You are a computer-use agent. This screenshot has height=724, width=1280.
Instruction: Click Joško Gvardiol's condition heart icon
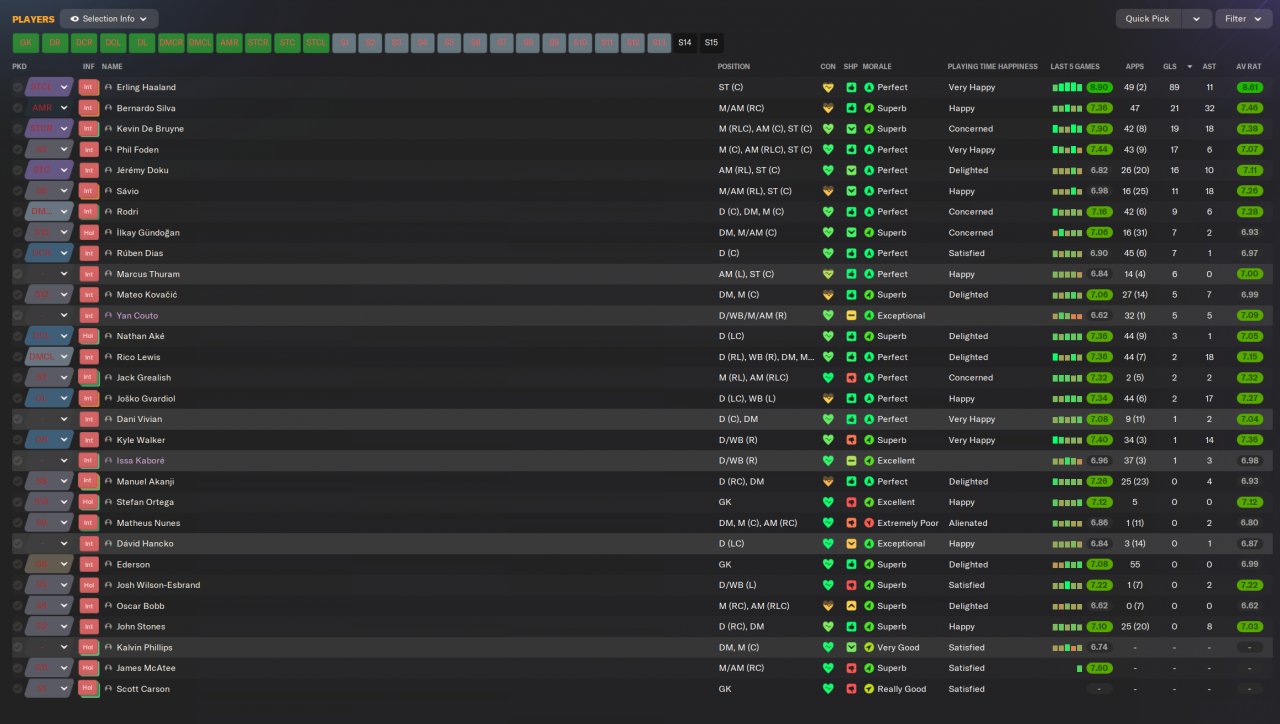[x=828, y=399]
